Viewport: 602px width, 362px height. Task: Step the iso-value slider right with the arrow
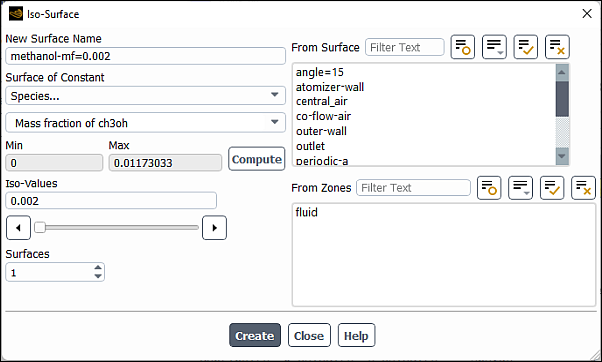[x=214, y=228]
